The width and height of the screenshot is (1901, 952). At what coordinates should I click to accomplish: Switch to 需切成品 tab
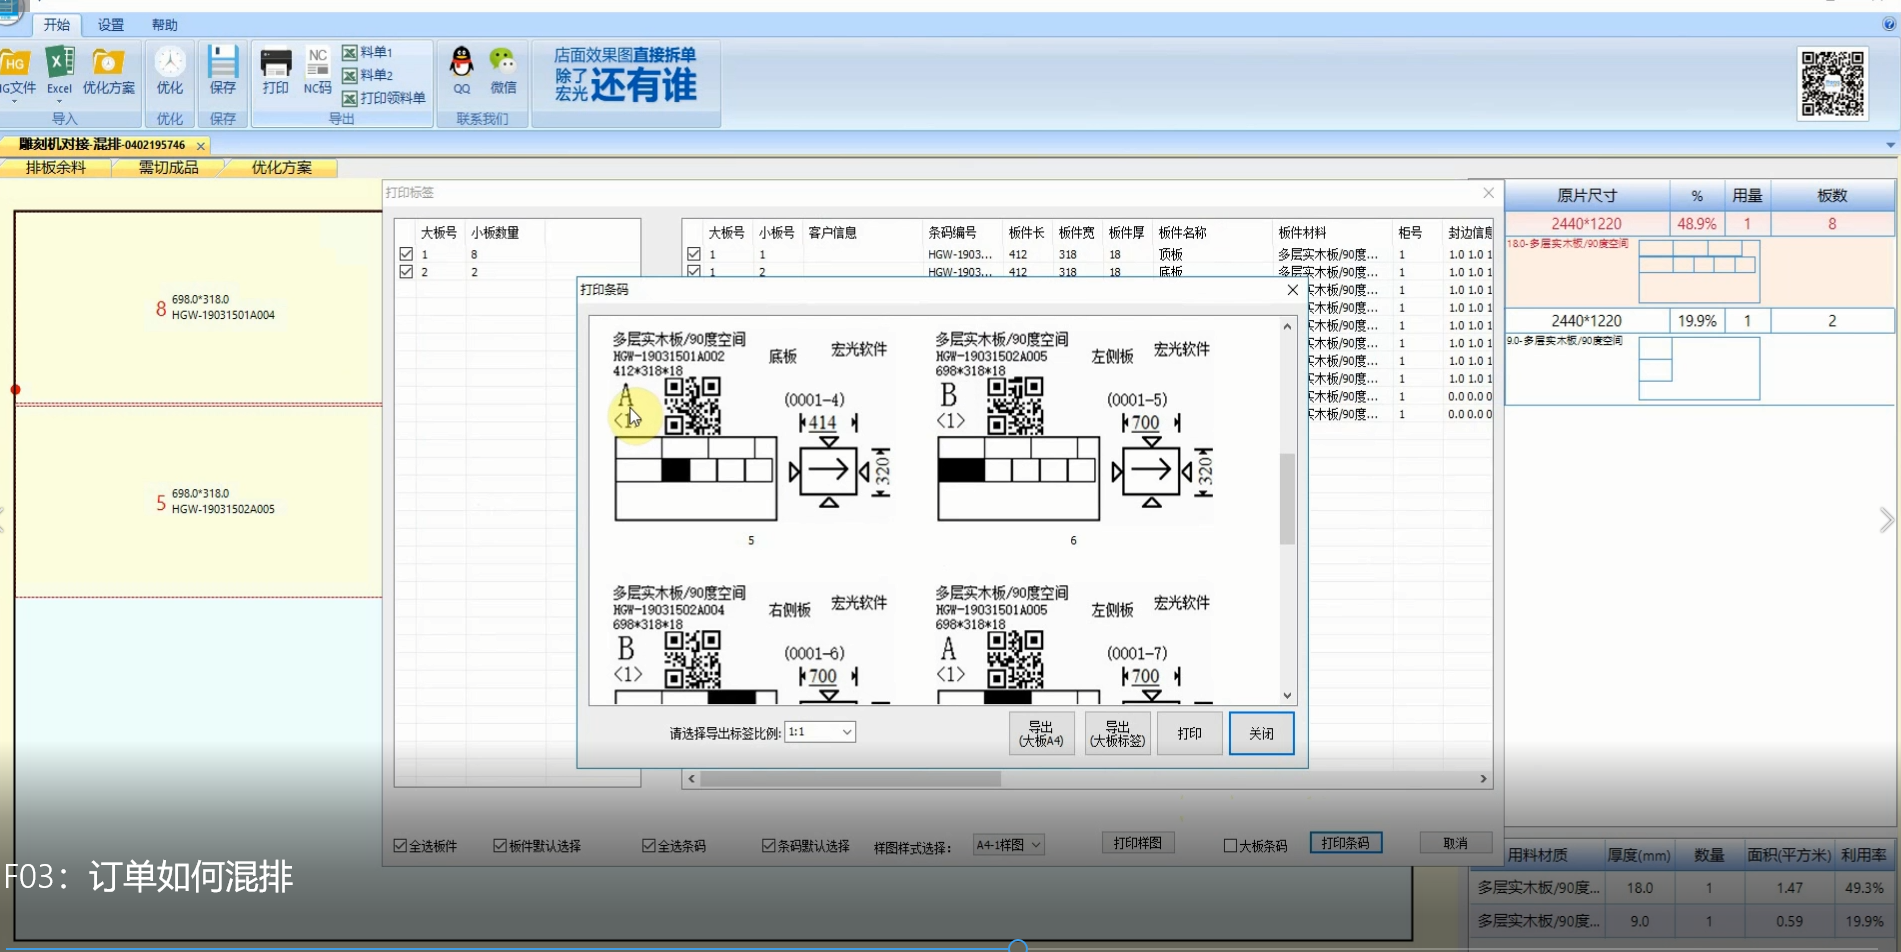168,168
